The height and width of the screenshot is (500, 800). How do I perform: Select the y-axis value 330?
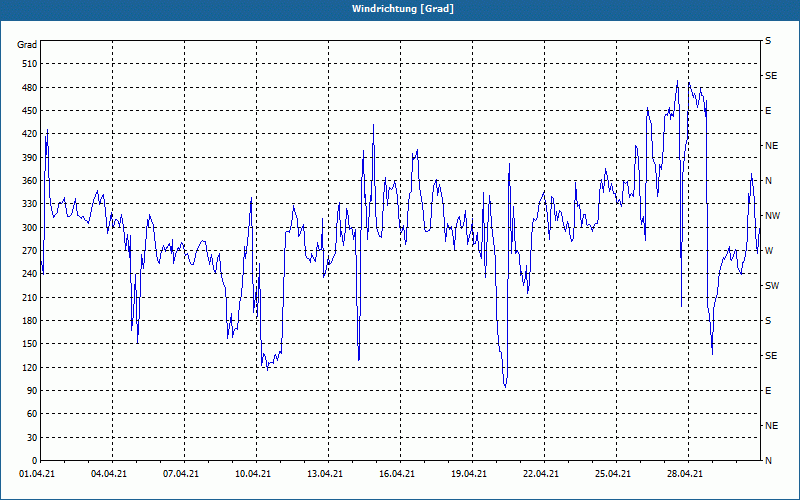click(x=30, y=204)
